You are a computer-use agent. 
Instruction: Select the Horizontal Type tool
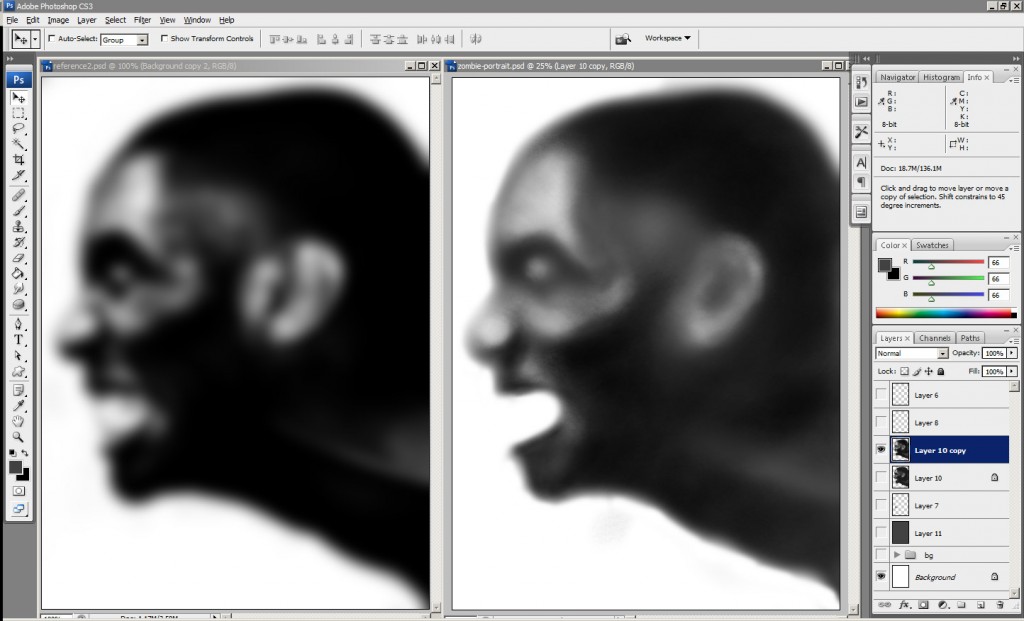click(18, 339)
